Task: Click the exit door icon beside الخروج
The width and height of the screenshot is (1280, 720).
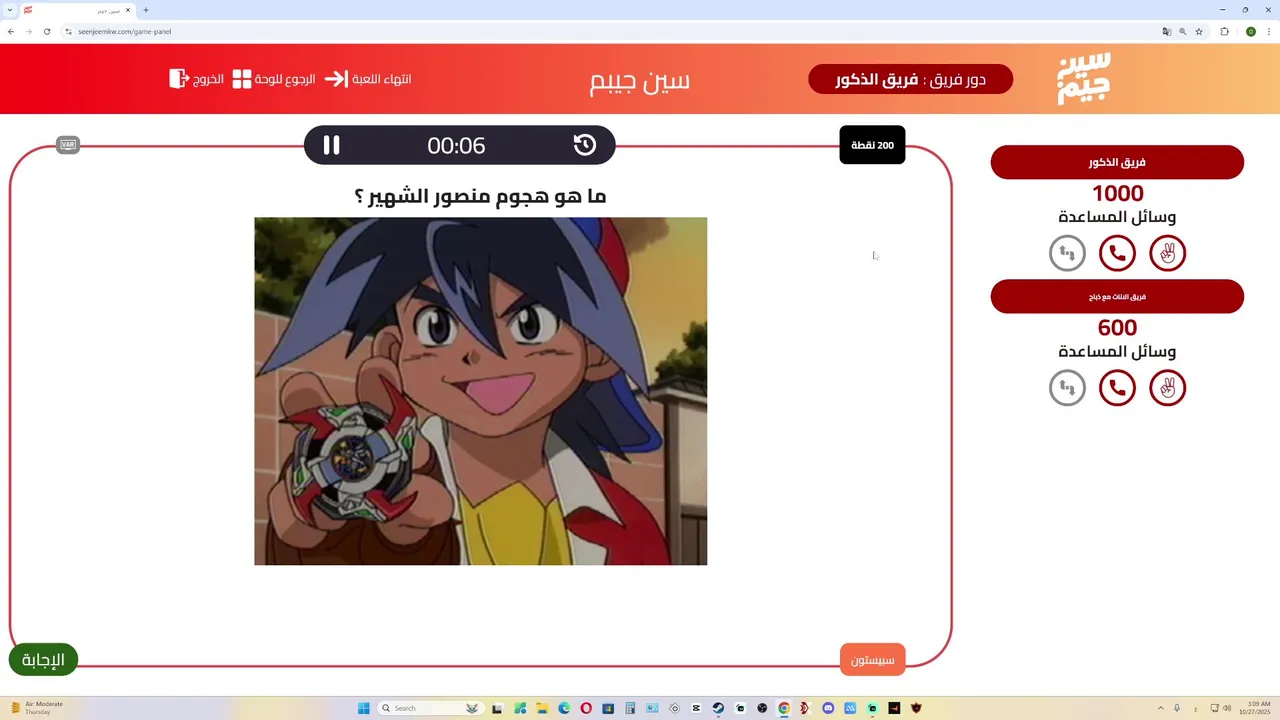Action: coord(179,78)
